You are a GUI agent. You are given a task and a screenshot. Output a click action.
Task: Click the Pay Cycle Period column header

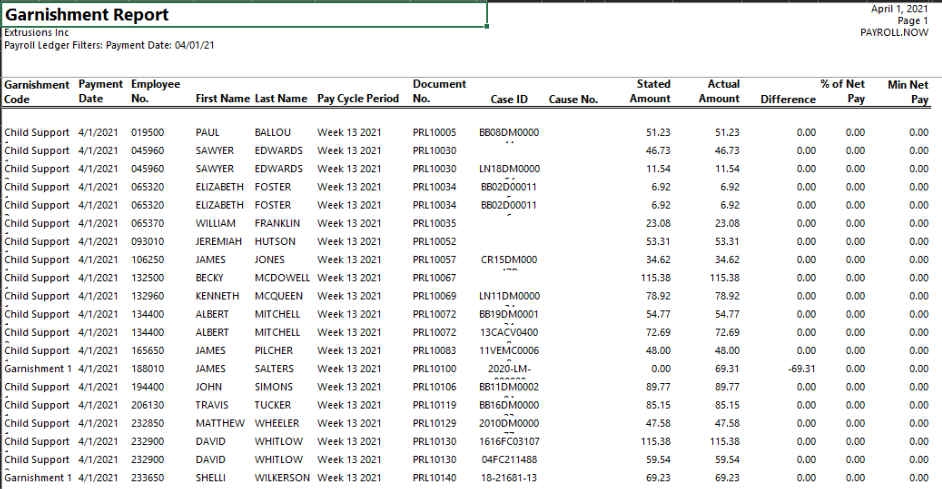[358, 99]
